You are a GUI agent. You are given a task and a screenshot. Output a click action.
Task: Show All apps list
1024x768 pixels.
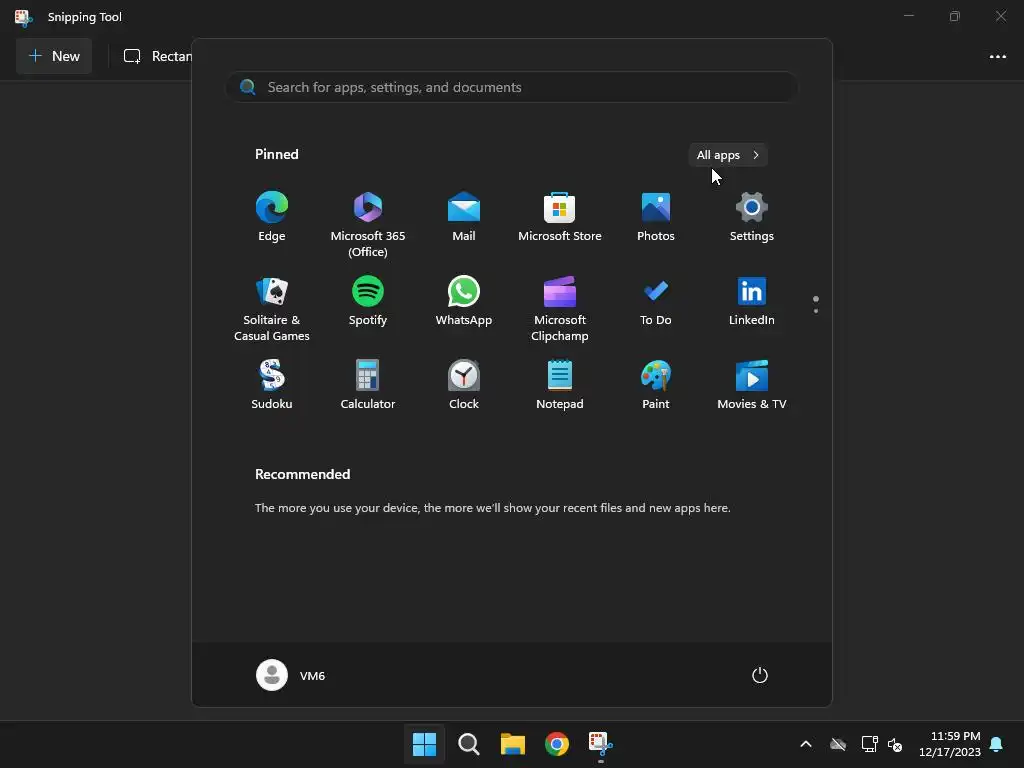click(x=728, y=155)
